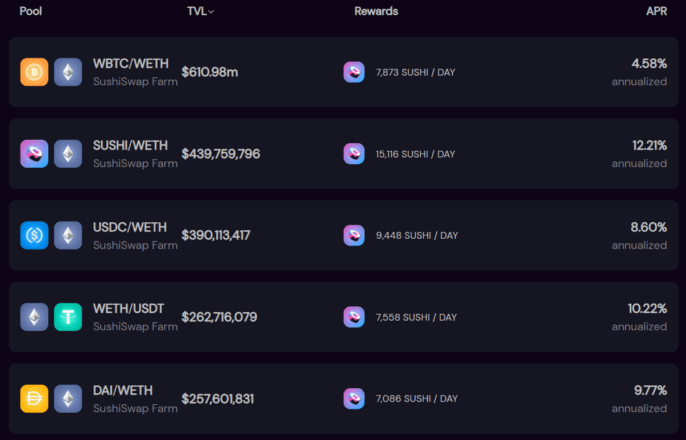Click the Sushi reward icon beside 15,116 SUSHI / DAY

(x=354, y=154)
